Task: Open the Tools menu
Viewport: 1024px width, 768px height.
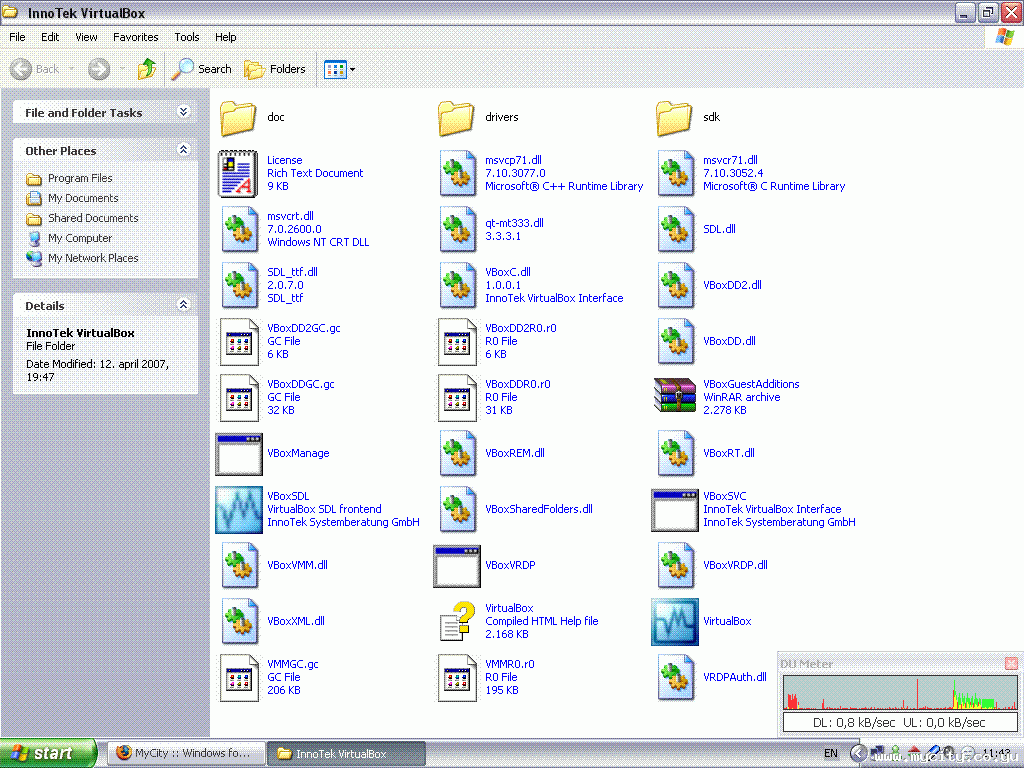Action: [x=187, y=37]
